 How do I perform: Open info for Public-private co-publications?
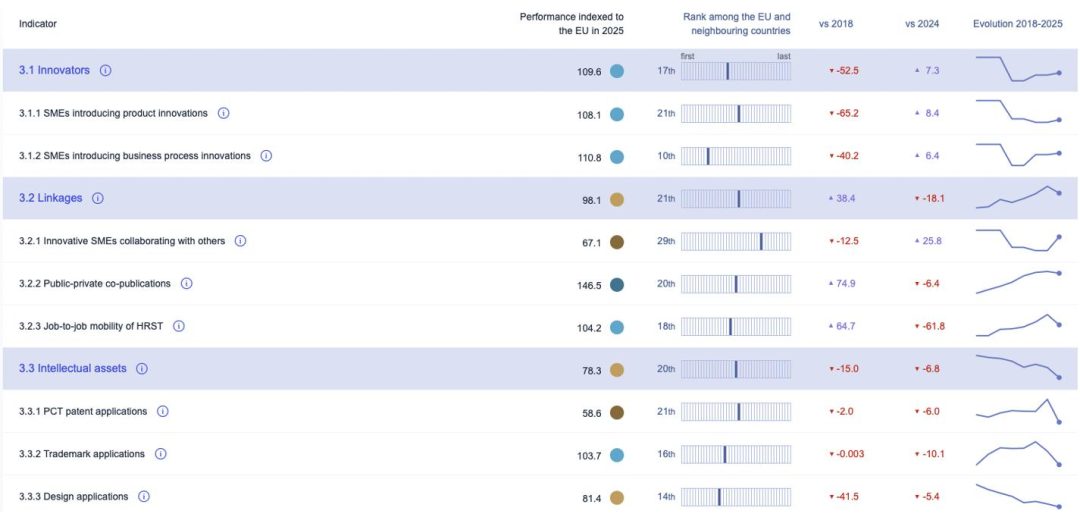(187, 284)
